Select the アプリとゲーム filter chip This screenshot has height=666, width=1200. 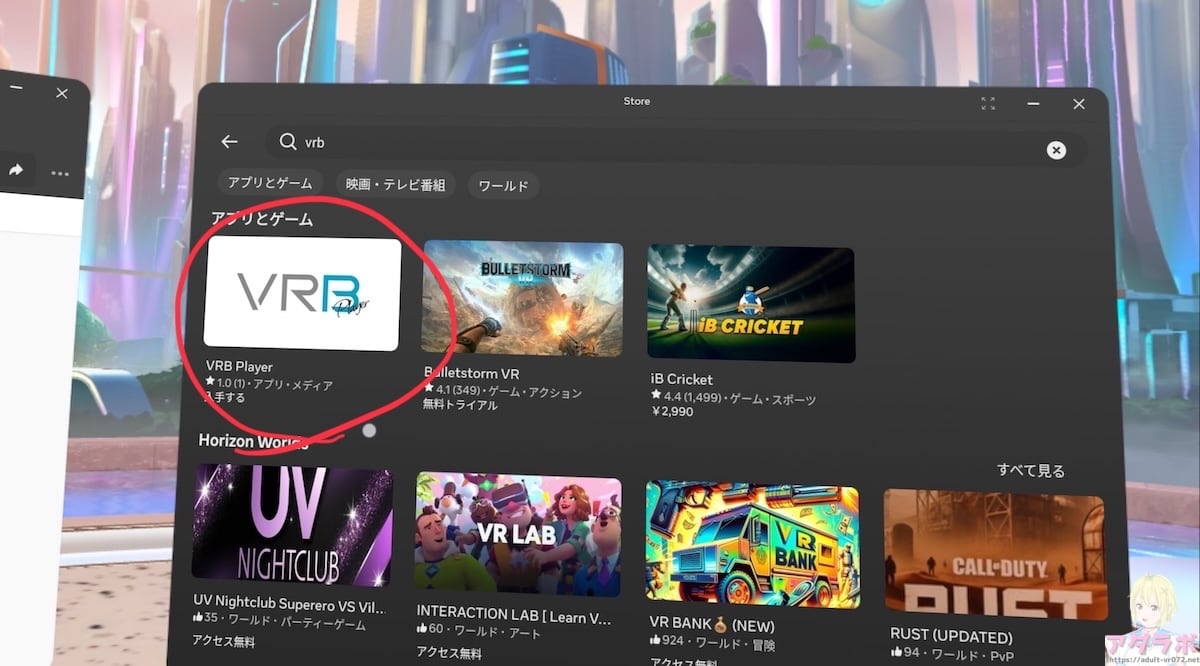pyautogui.click(x=270, y=184)
